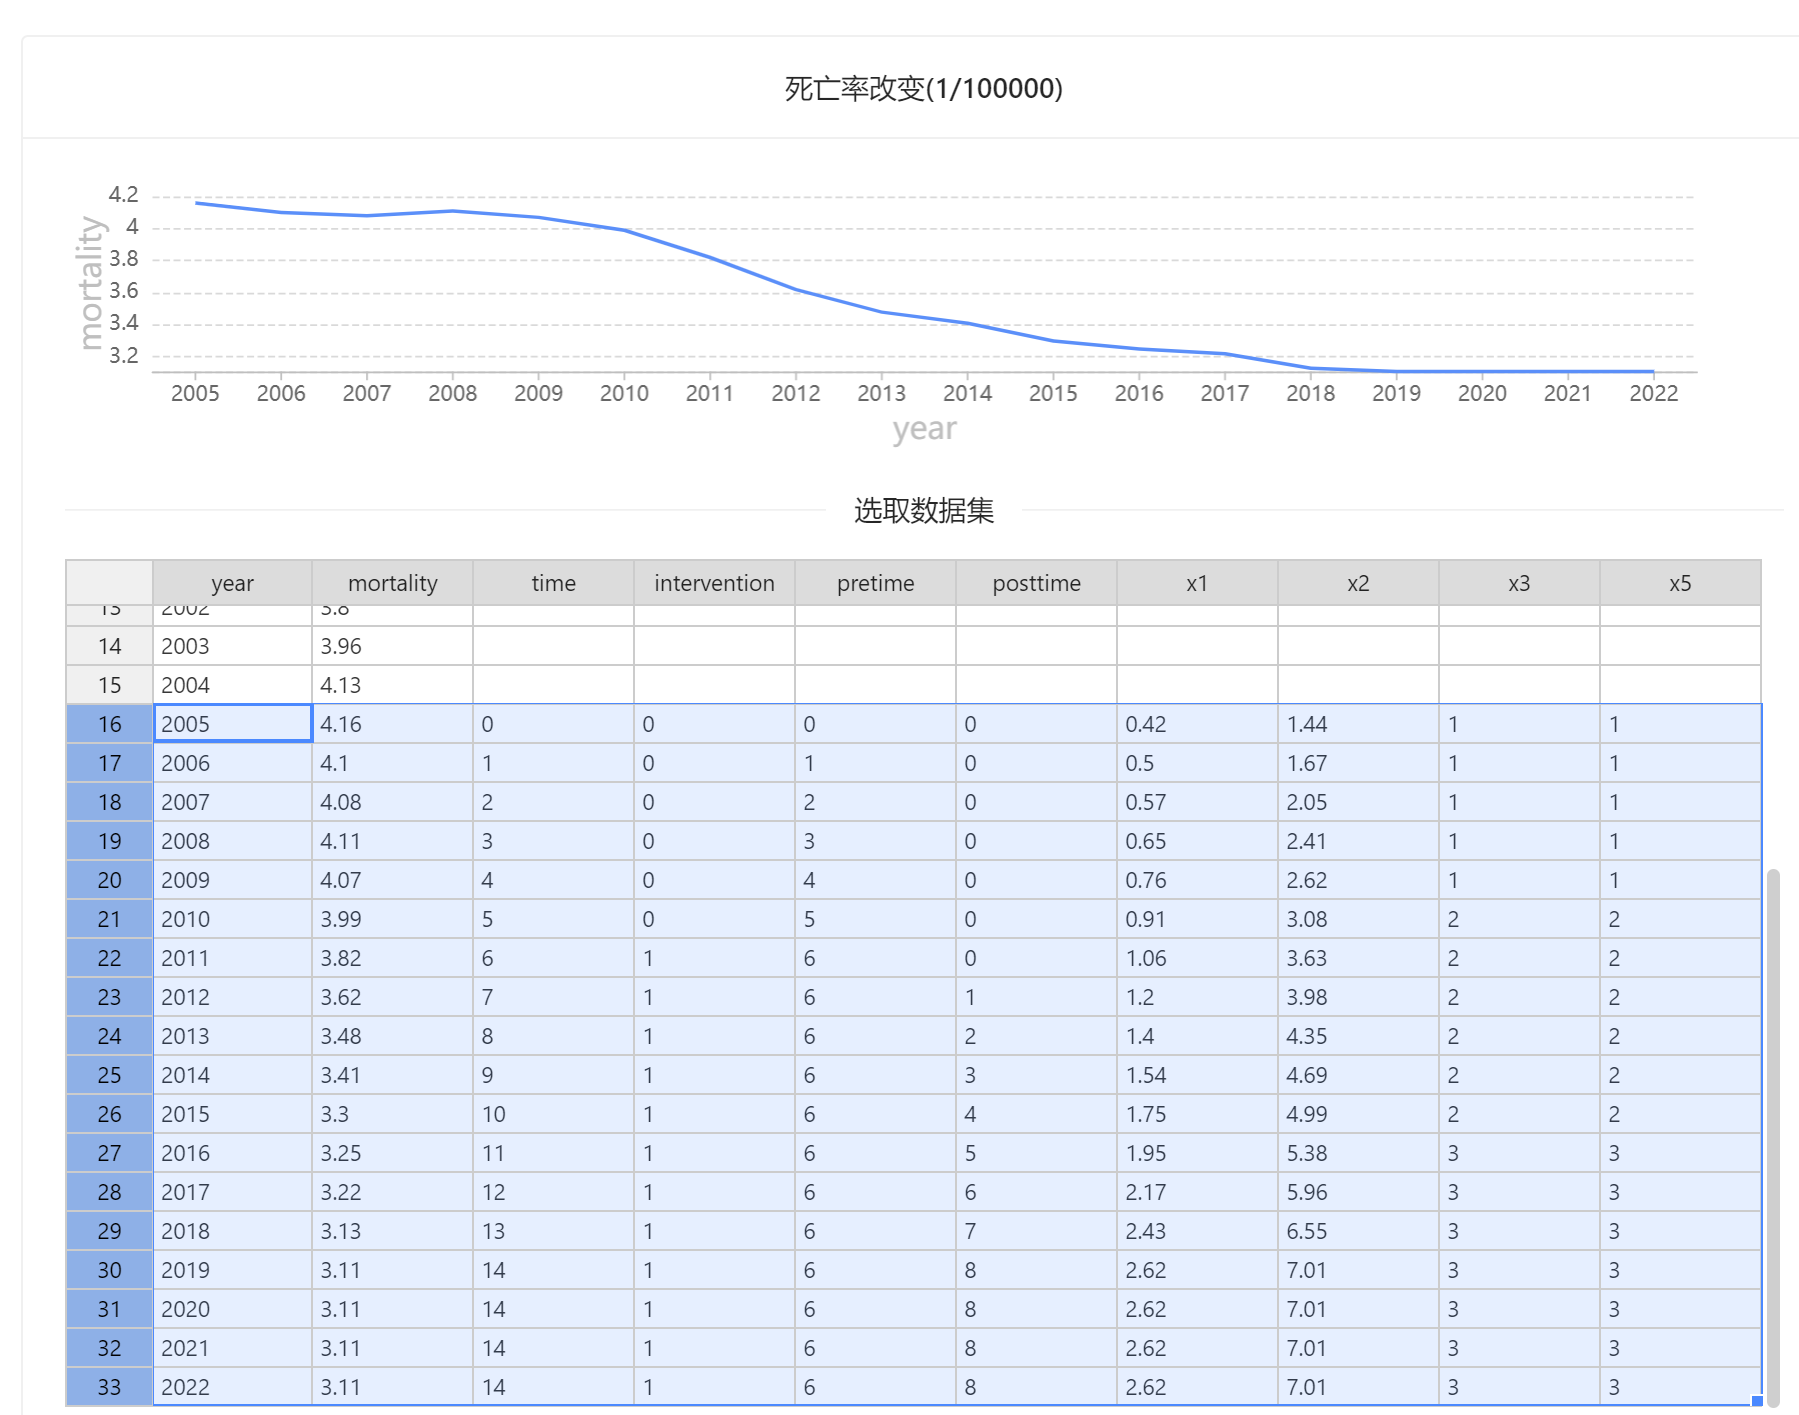Viewport: 1799px width, 1415px height.
Task: Click the 2012 label on chart x-axis
Action: [x=795, y=393]
